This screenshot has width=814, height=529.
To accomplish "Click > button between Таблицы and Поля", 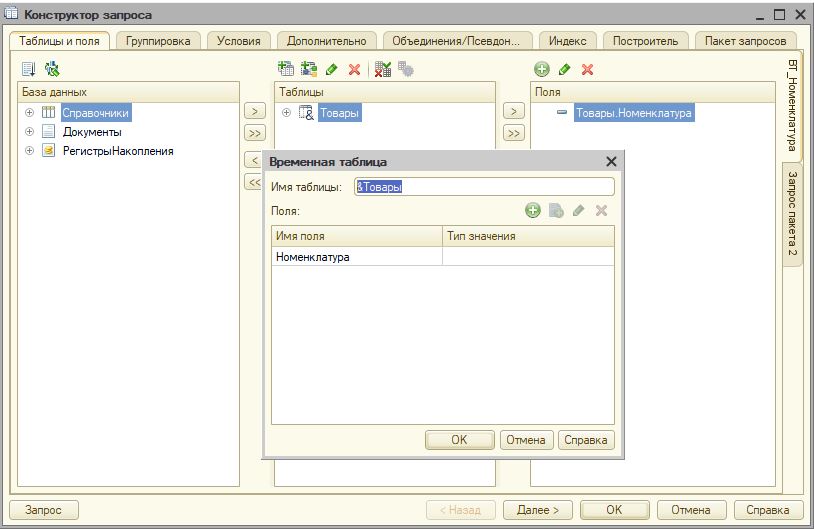I will (x=513, y=111).
